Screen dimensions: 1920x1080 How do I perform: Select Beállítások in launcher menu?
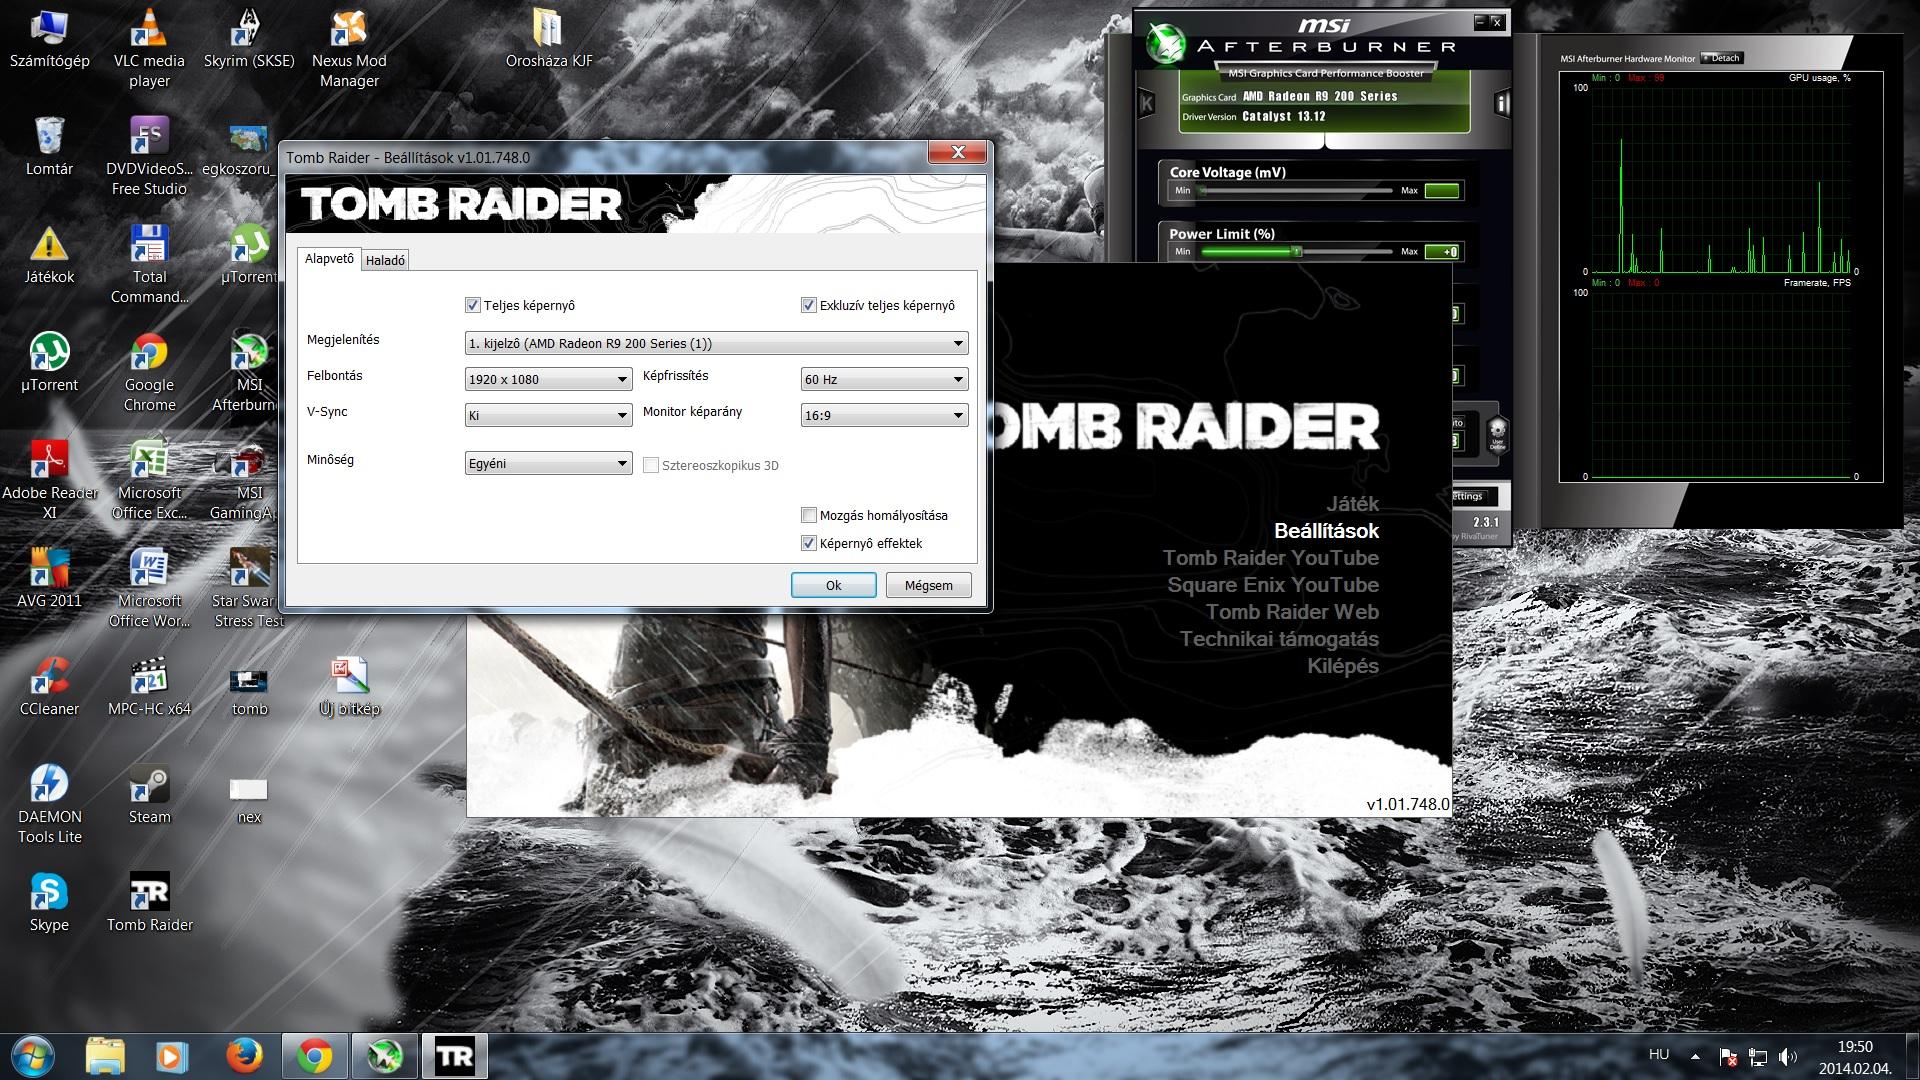coord(1326,531)
